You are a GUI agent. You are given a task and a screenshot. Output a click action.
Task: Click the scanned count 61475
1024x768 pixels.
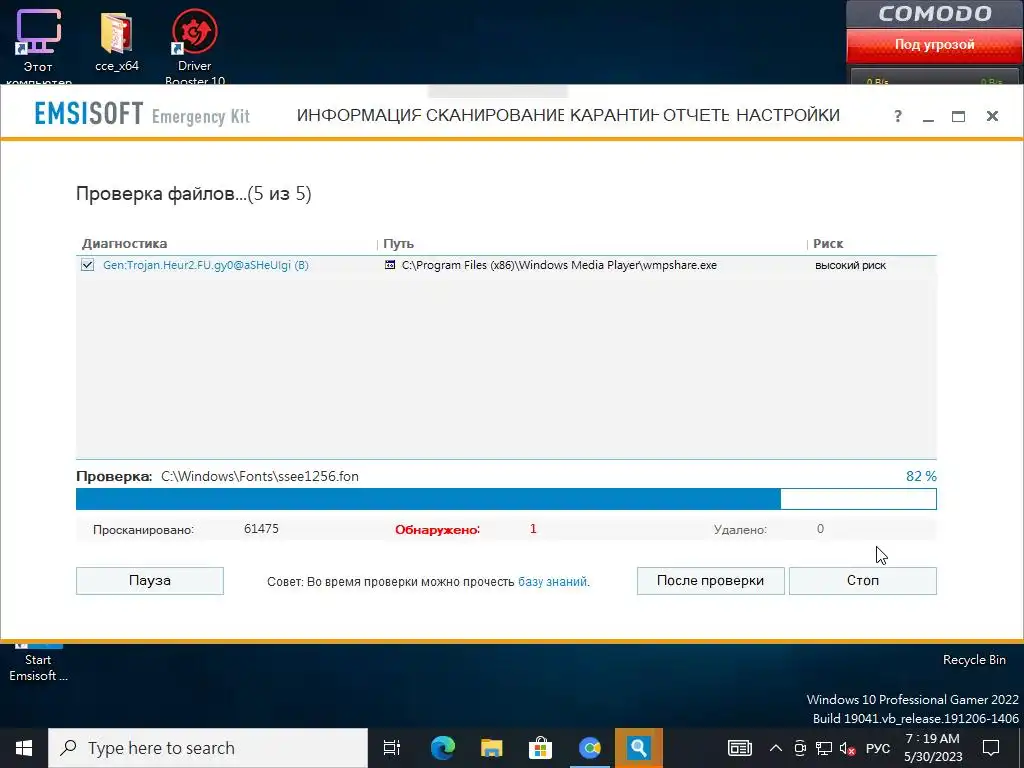tap(261, 528)
